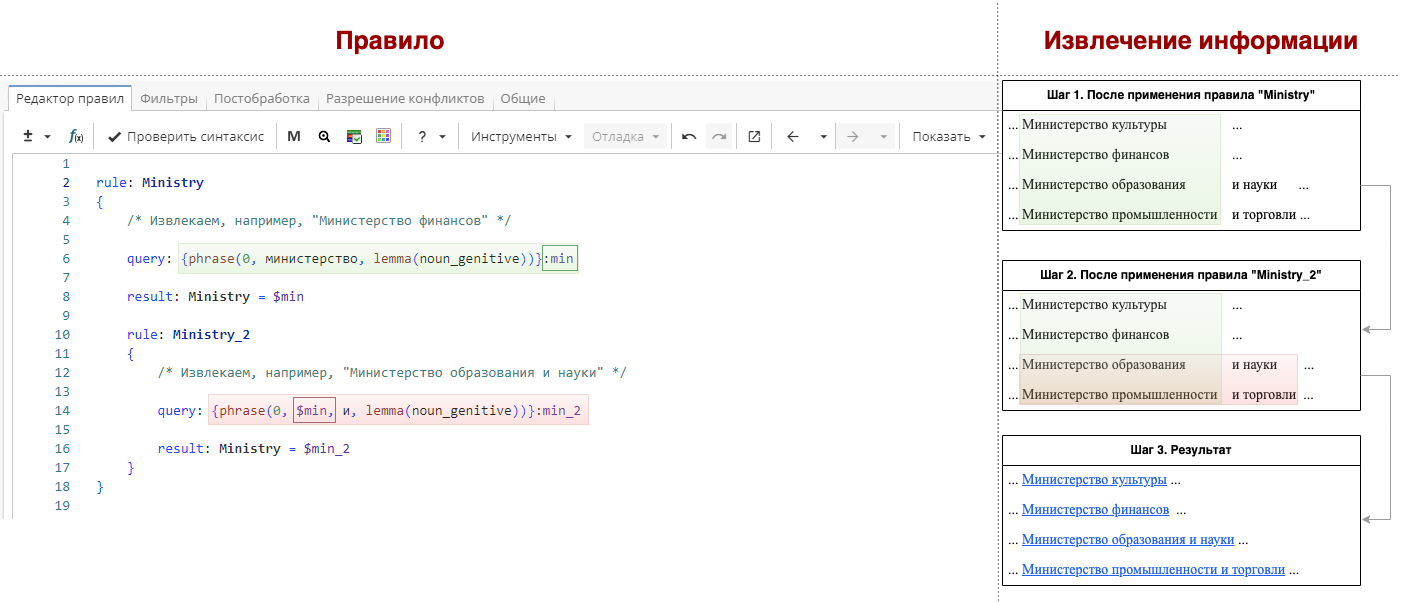Expand the back arrow history dropdown
This screenshot has height=603, width=1402.
click(823, 136)
